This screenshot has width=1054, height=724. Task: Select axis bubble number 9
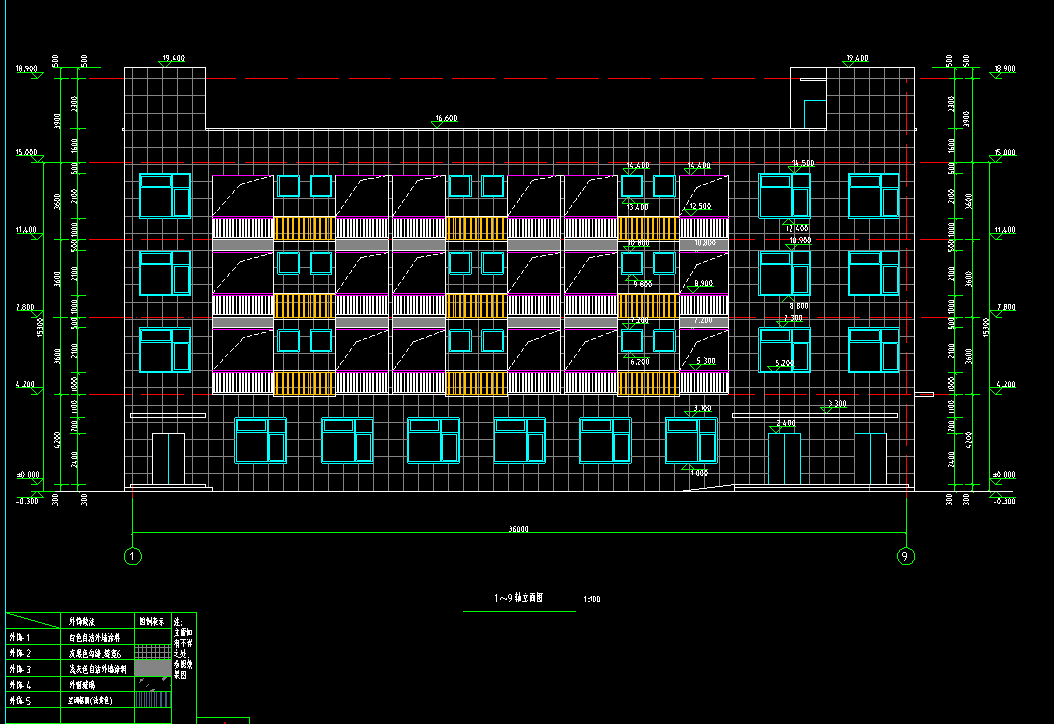[906, 556]
